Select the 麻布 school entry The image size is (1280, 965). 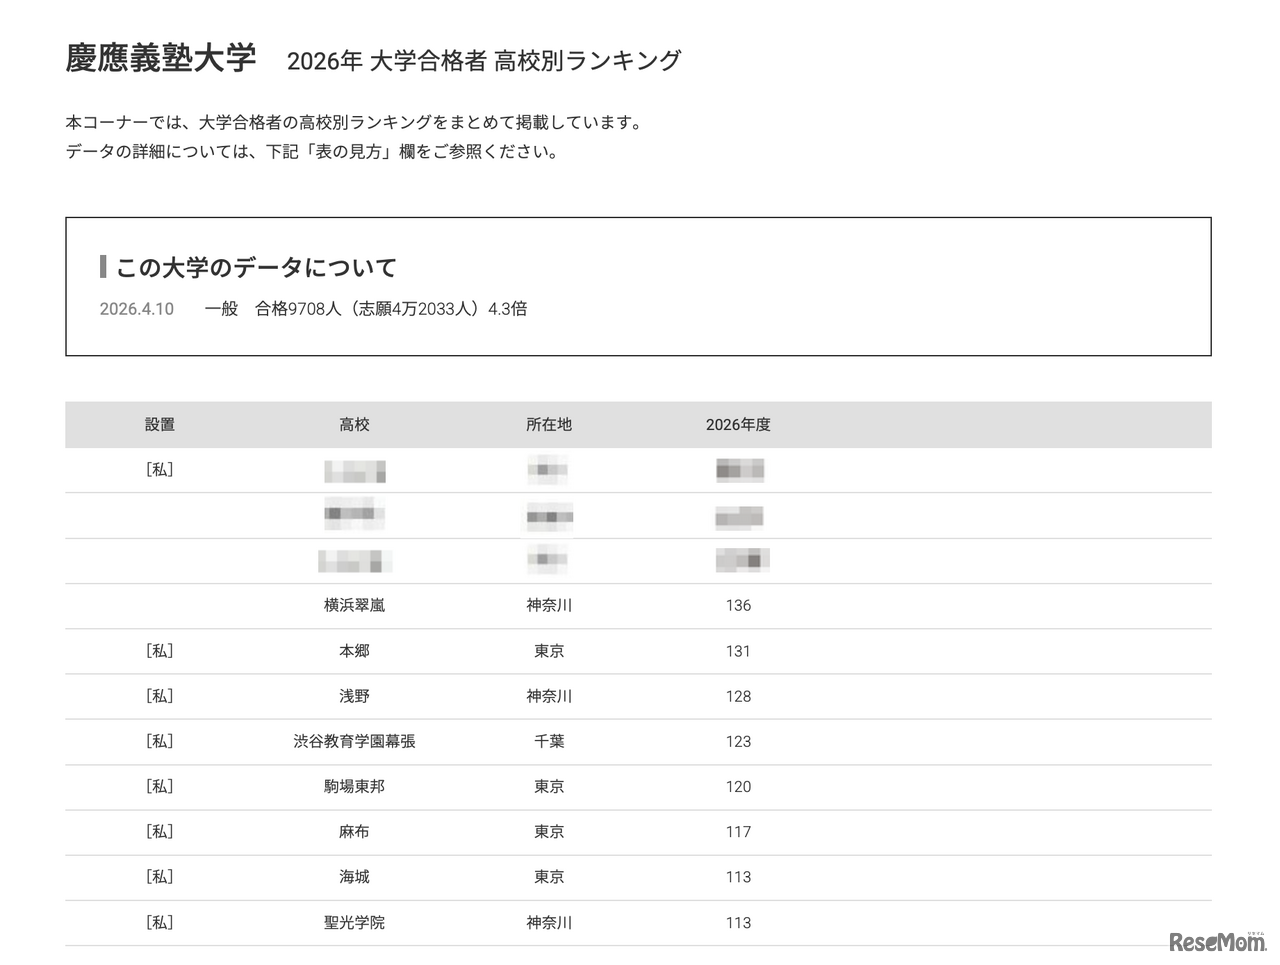click(x=355, y=832)
